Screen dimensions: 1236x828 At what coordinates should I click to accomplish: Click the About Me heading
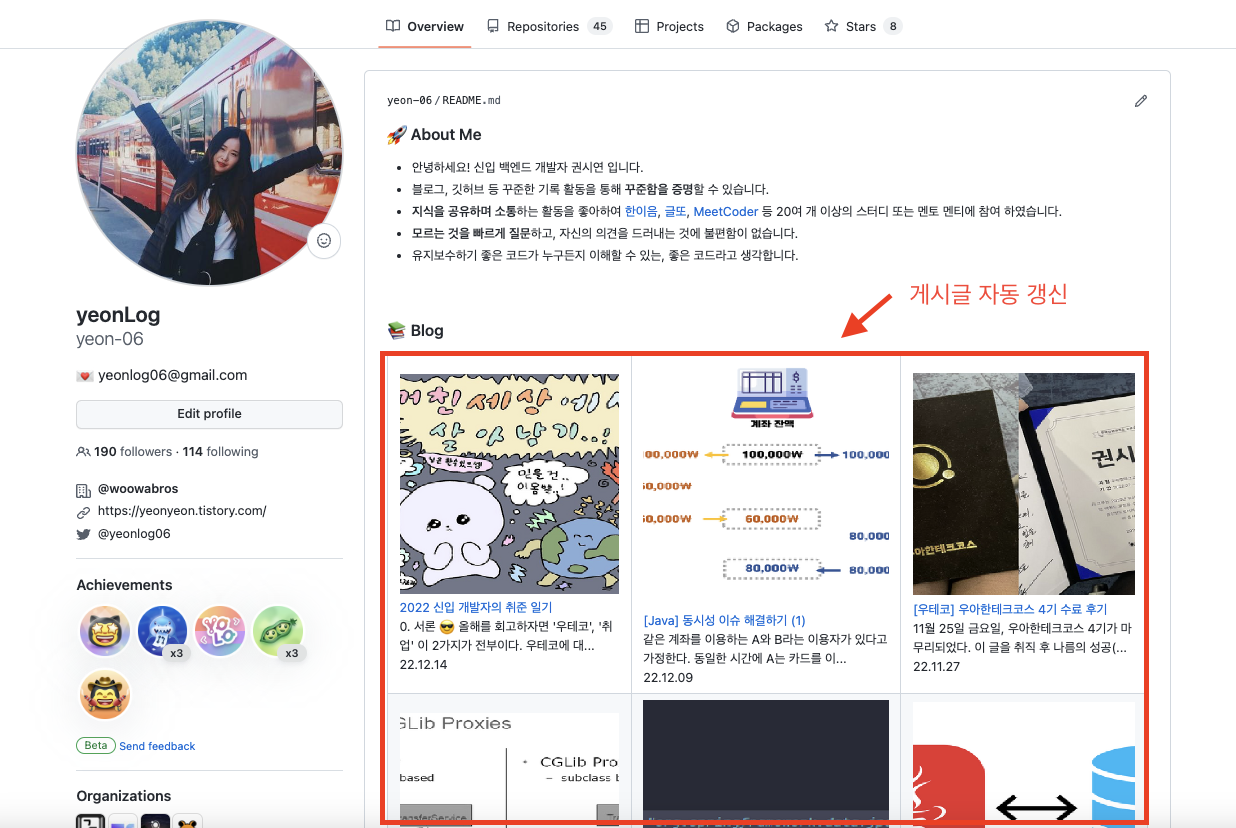pos(434,135)
